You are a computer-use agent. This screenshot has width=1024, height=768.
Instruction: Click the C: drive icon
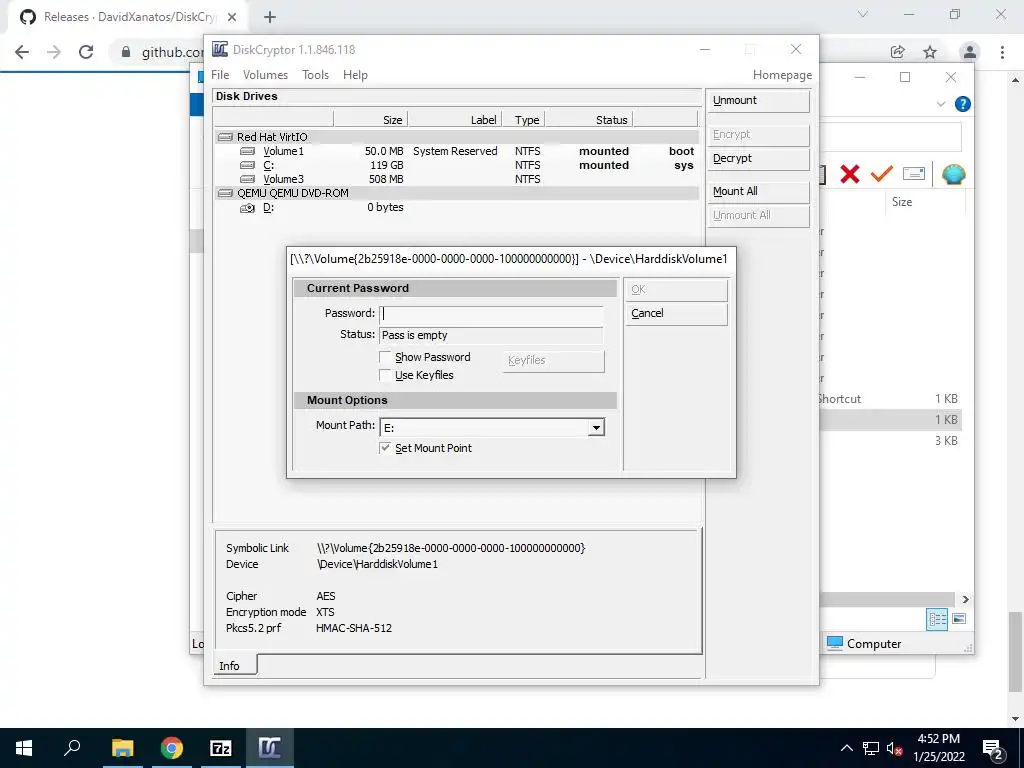[x=248, y=165]
